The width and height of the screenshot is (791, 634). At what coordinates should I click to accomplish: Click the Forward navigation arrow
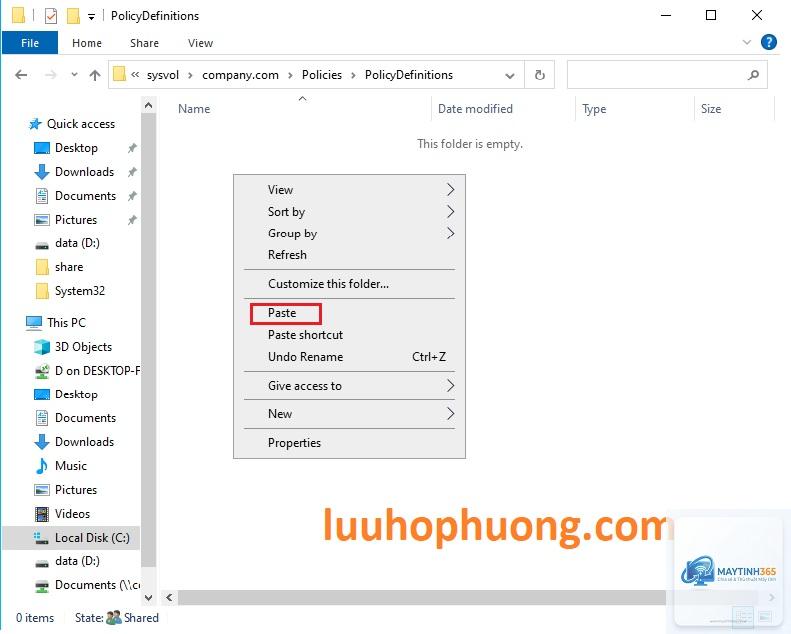50,75
